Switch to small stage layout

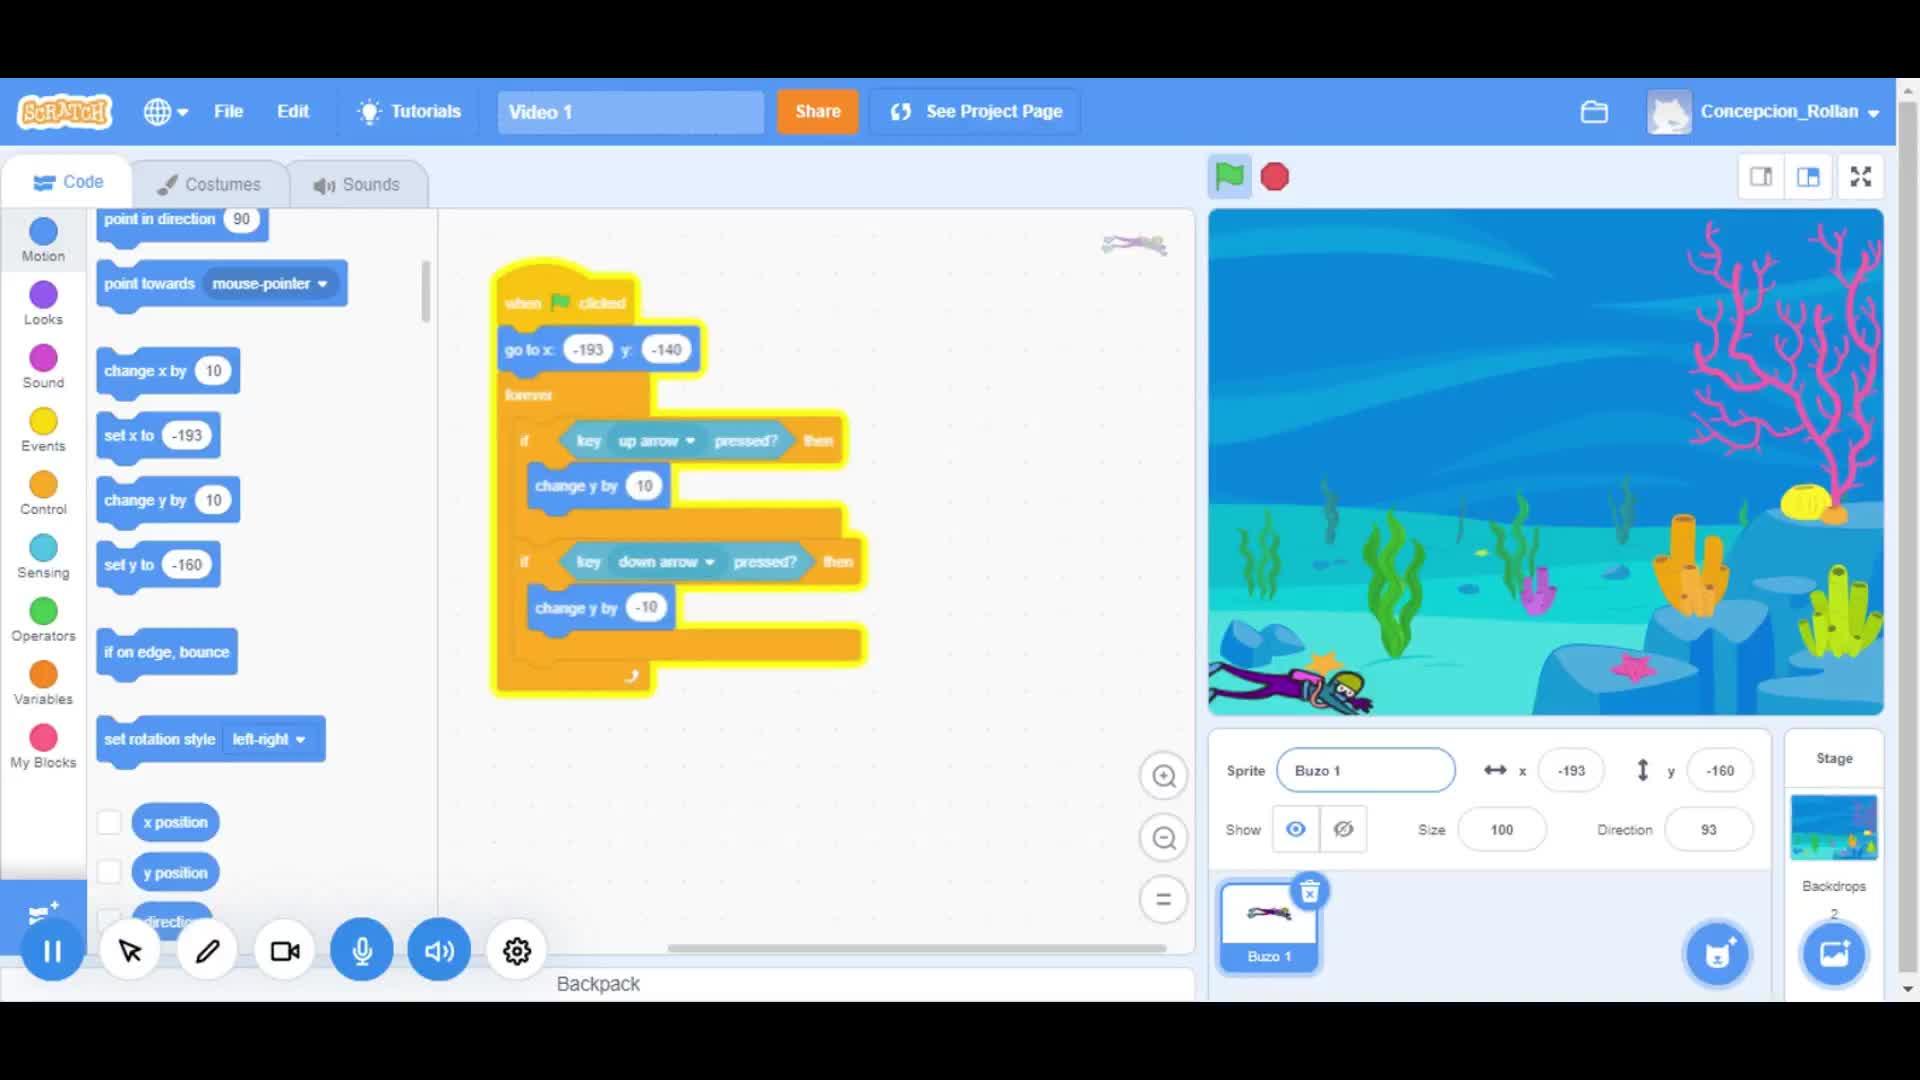pyautogui.click(x=1761, y=177)
